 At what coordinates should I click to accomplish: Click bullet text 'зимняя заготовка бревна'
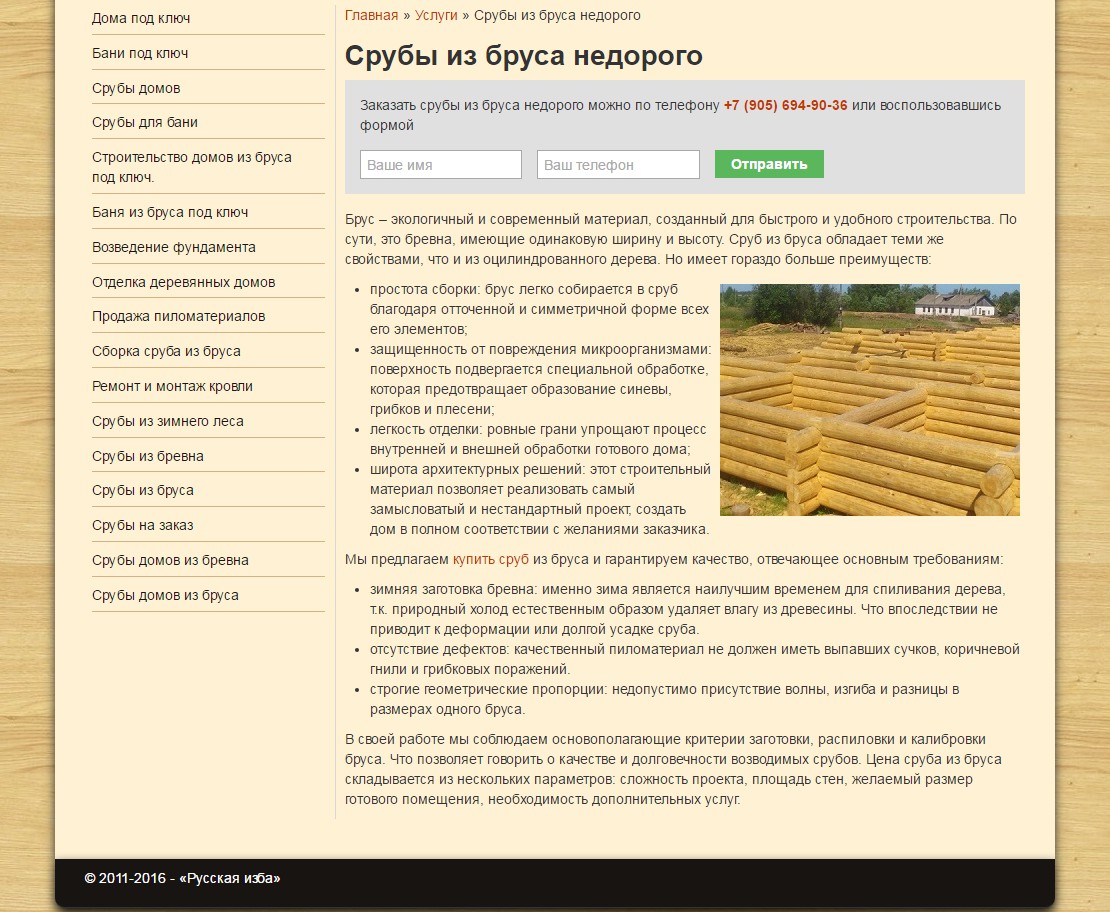(453, 589)
